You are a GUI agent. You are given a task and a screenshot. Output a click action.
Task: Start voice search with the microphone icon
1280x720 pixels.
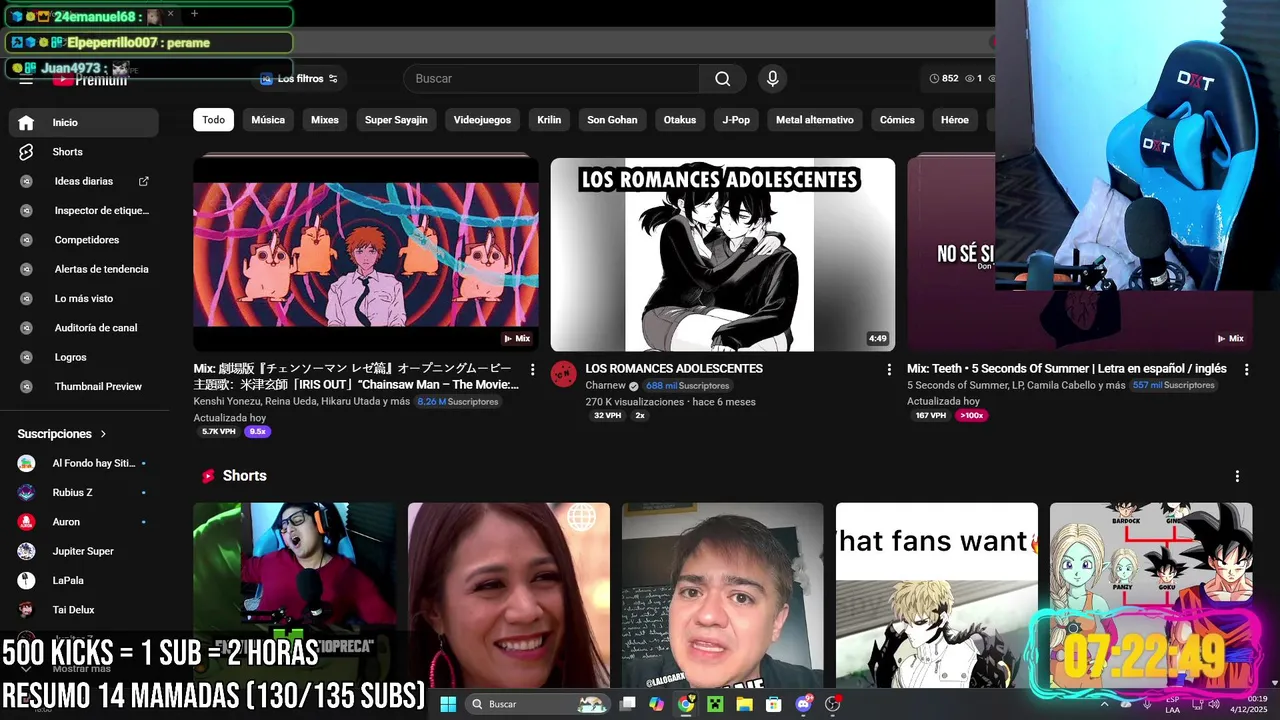coord(772,79)
